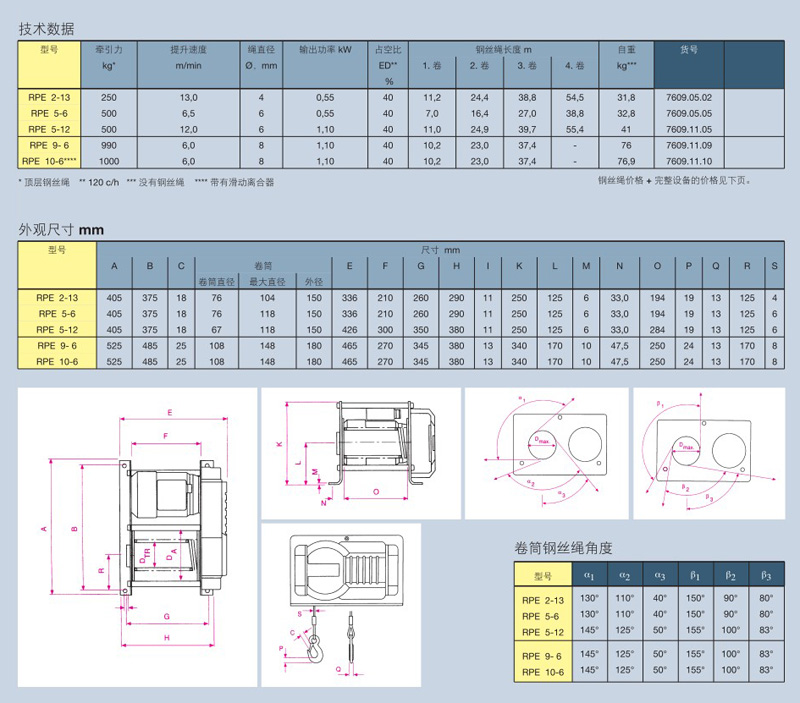Screen dimensions: 800x703
Task: Click order number 7609.05.02
Action: pos(688,97)
